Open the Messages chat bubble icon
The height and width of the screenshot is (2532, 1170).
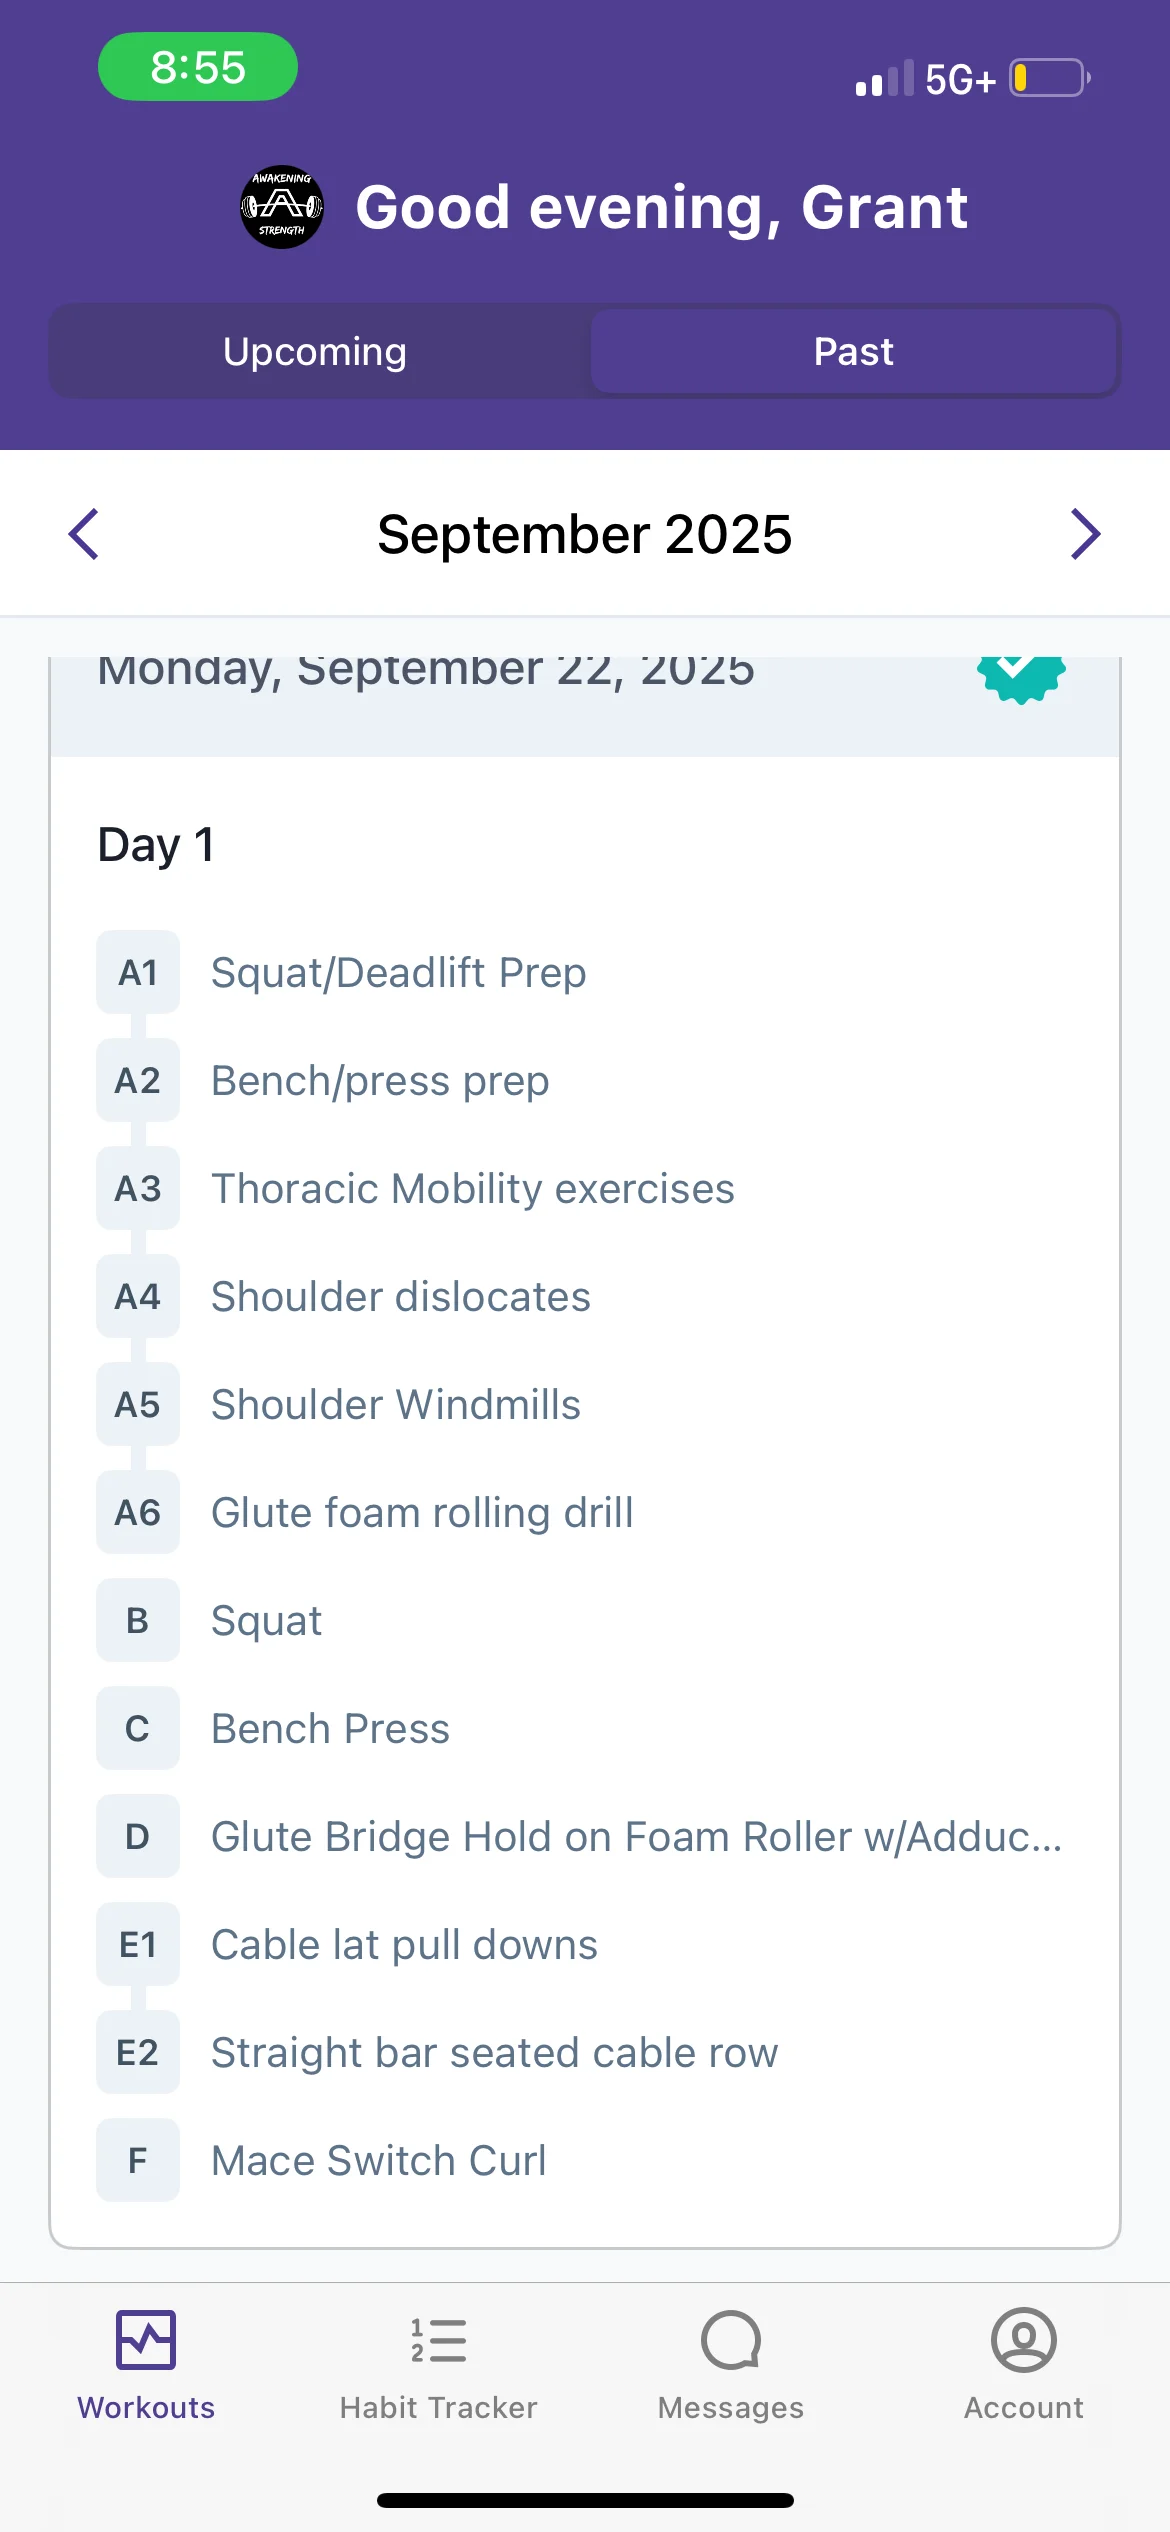pyautogui.click(x=731, y=2340)
